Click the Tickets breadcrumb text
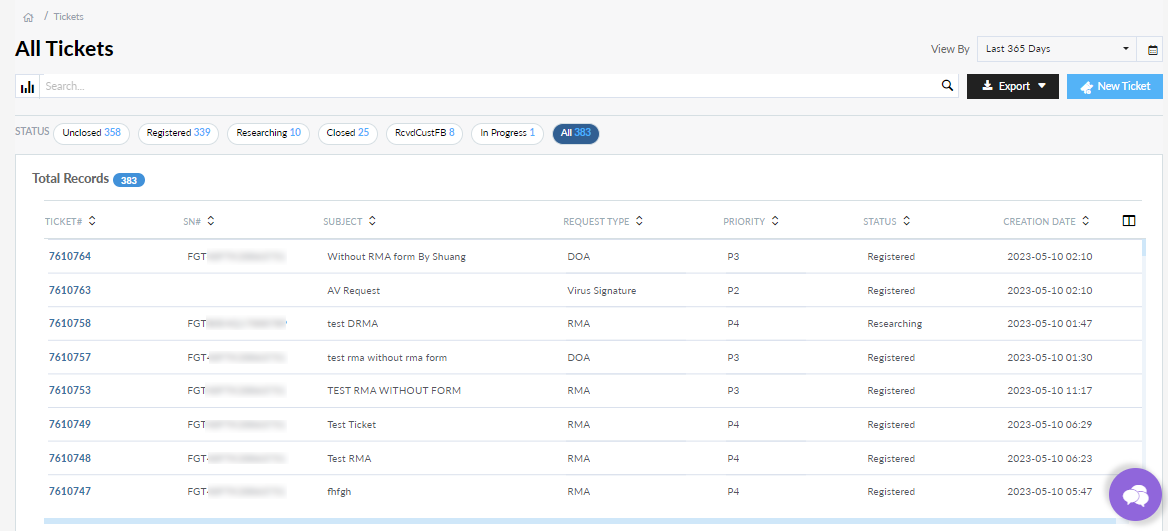The image size is (1168, 531). (69, 16)
